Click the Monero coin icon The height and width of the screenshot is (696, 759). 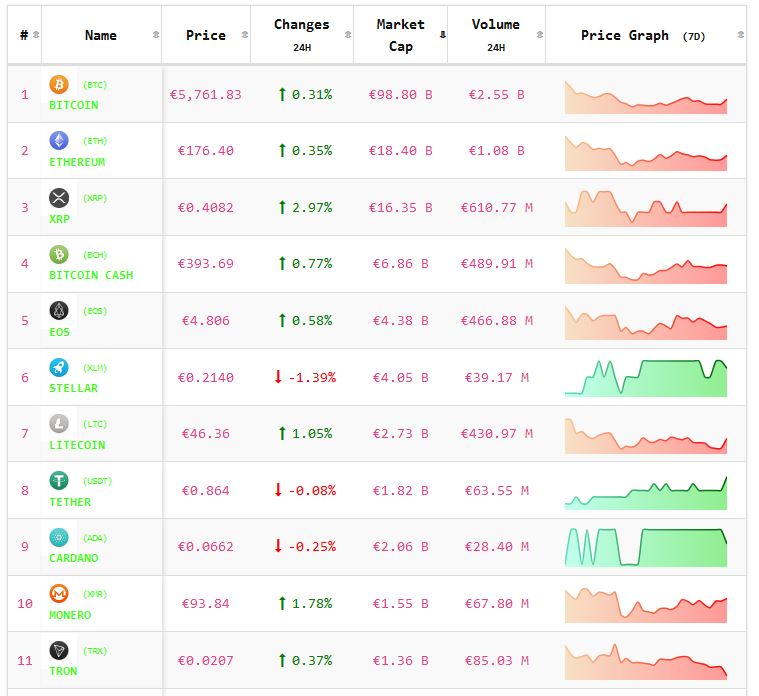coord(59,594)
